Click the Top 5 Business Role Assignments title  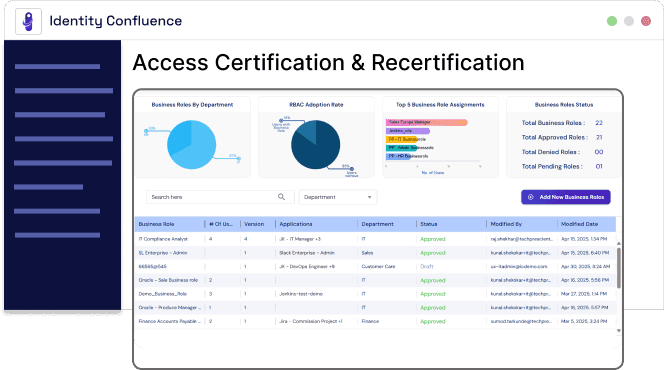point(440,105)
